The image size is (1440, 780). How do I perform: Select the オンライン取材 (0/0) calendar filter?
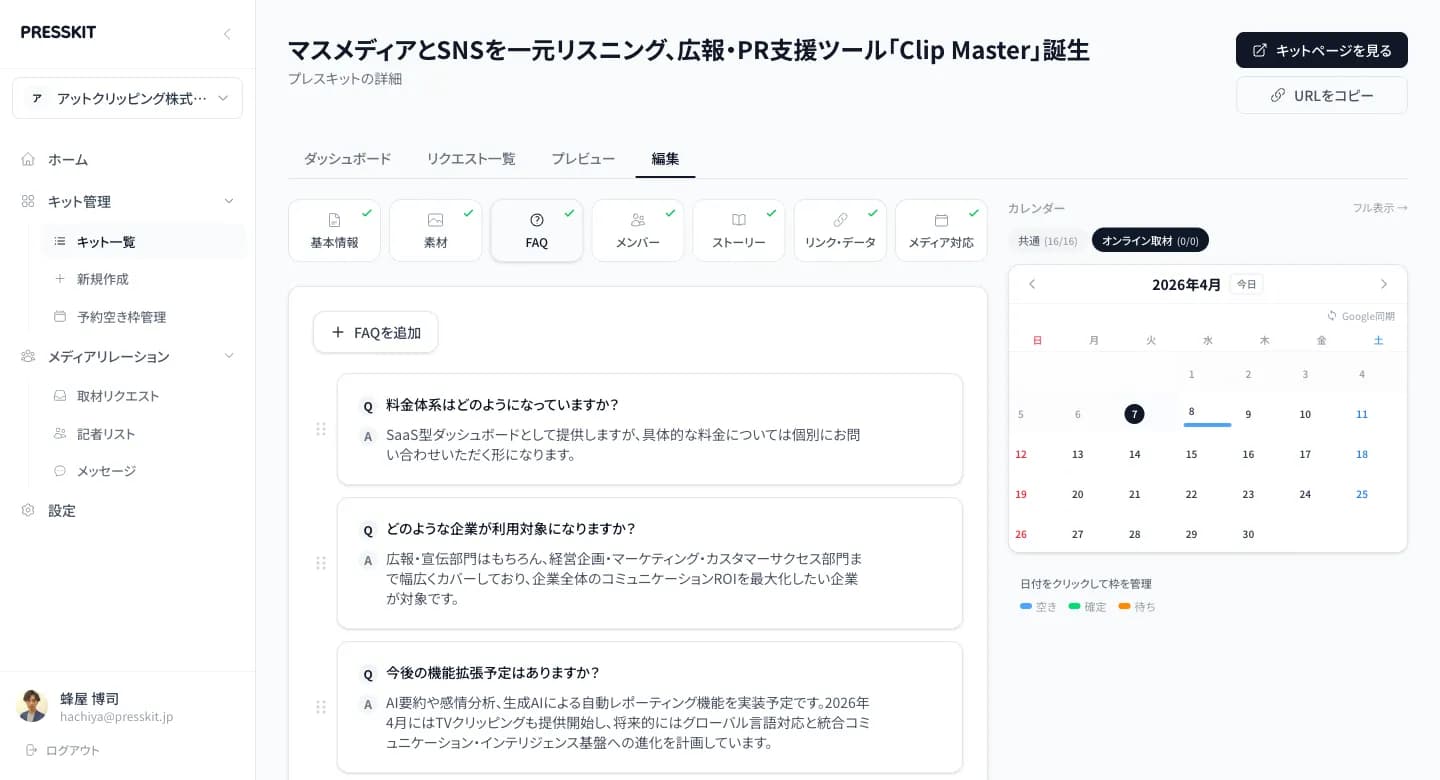1150,241
